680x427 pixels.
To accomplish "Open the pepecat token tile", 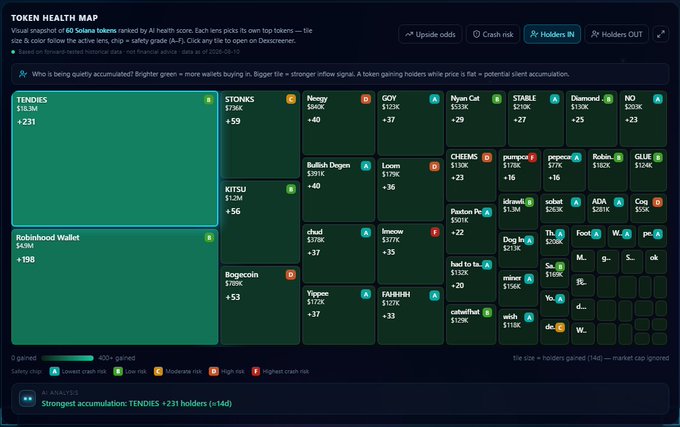I will (x=564, y=170).
